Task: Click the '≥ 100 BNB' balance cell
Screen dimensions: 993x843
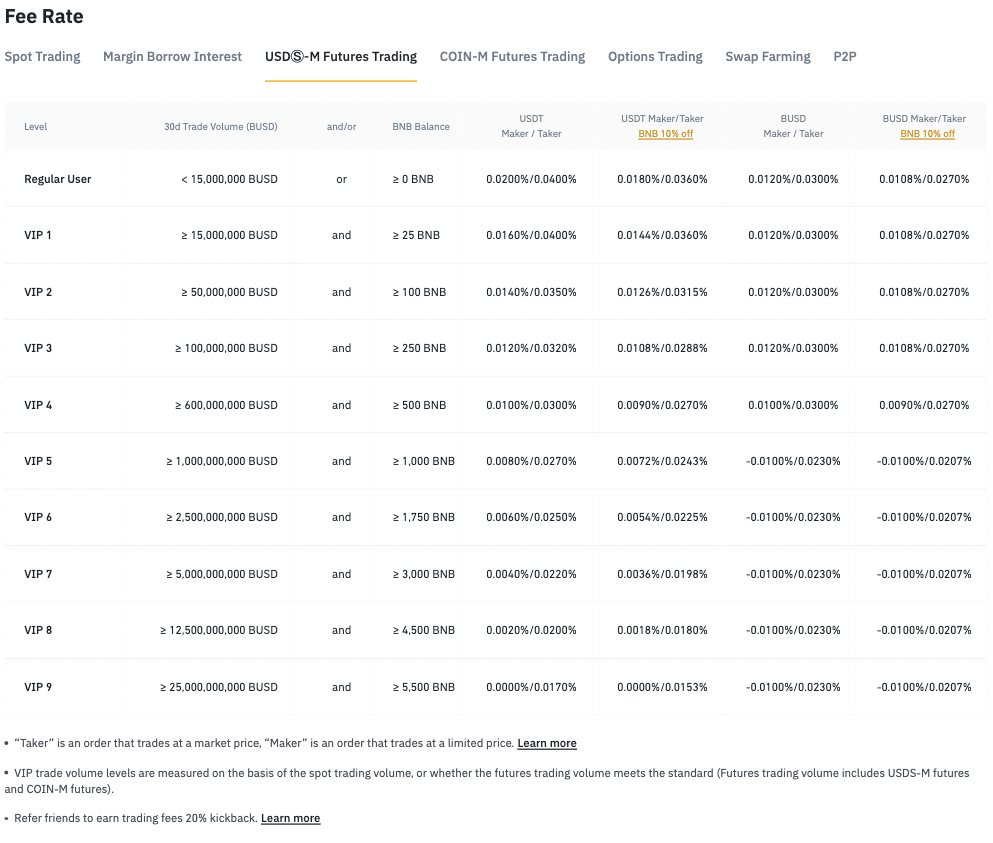Action: pyautogui.click(x=419, y=292)
